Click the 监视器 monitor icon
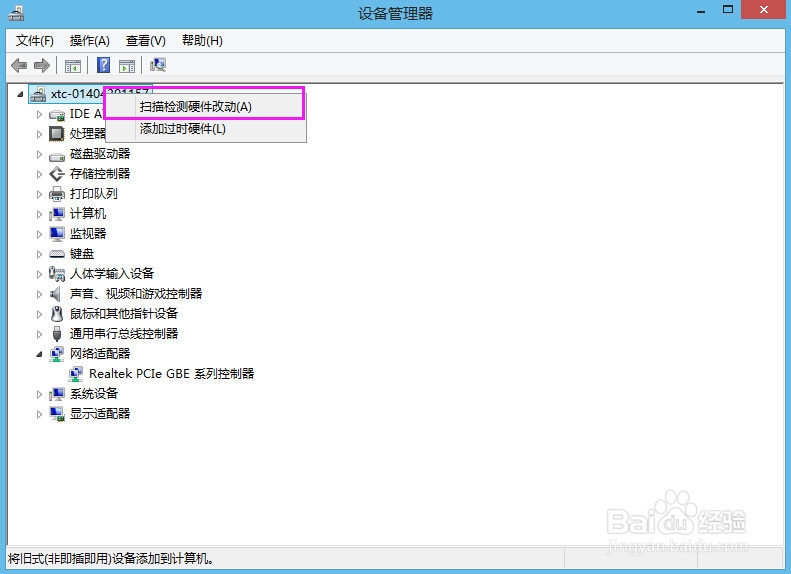Image resolution: width=791 pixels, height=574 pixels. click(57, 234)
